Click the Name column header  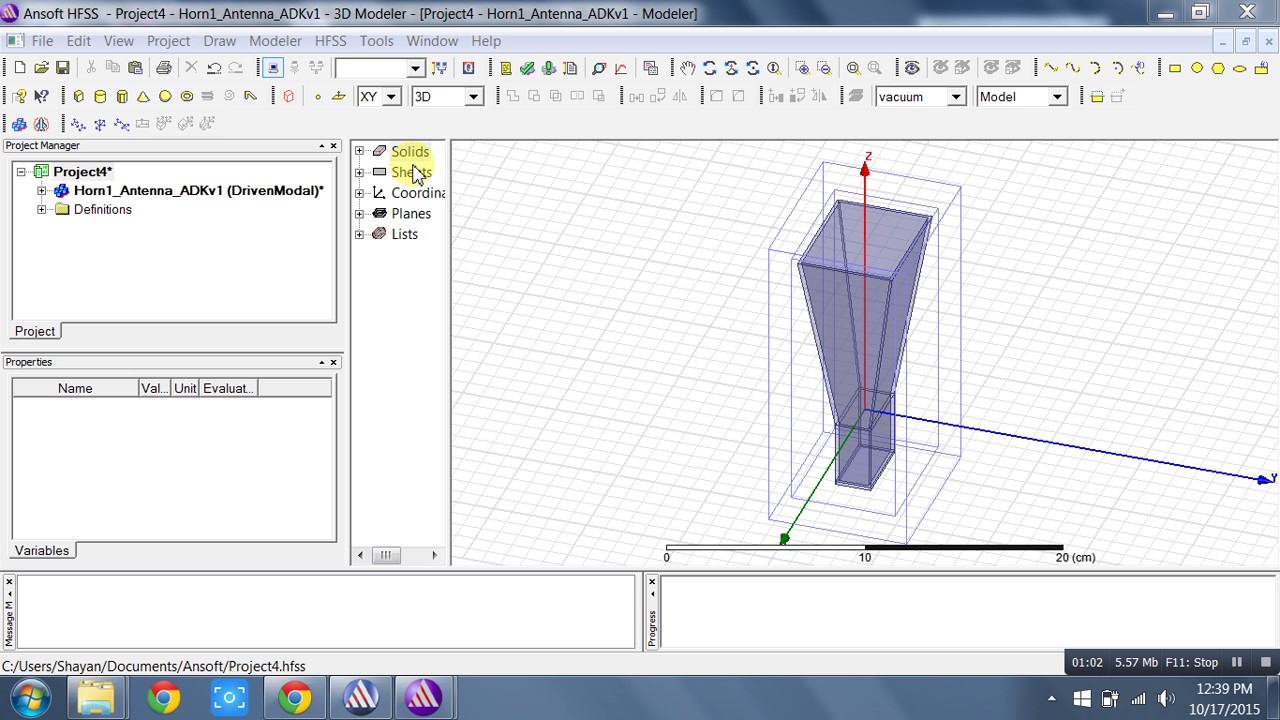[x=75, y=388]
